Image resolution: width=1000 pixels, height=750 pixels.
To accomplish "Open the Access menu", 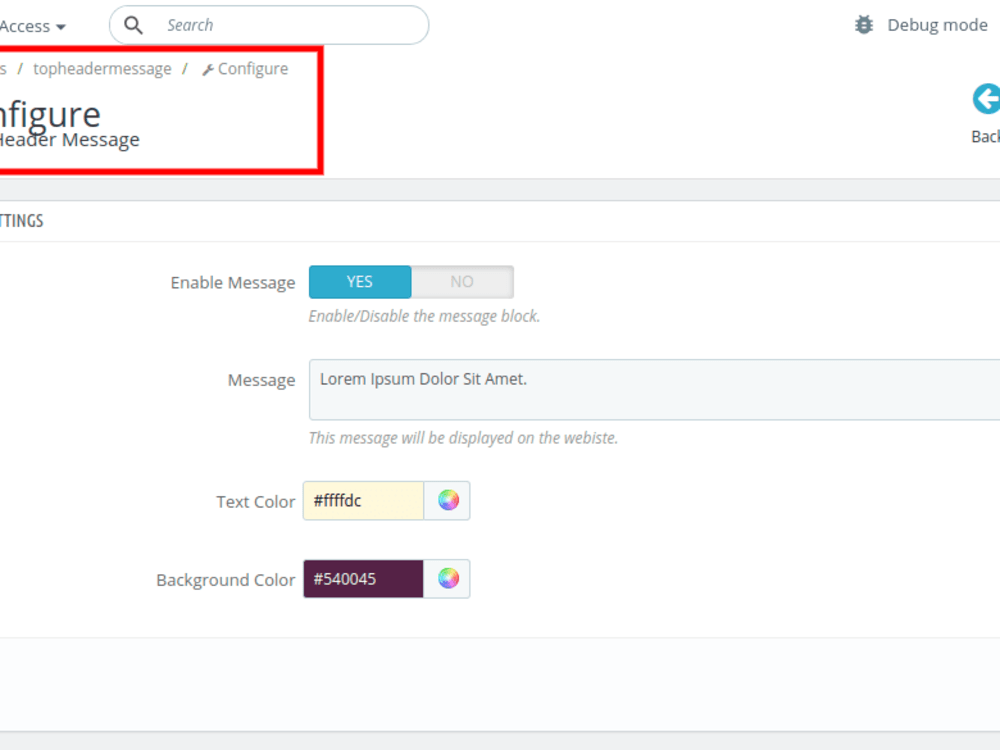I will point(30,25).
